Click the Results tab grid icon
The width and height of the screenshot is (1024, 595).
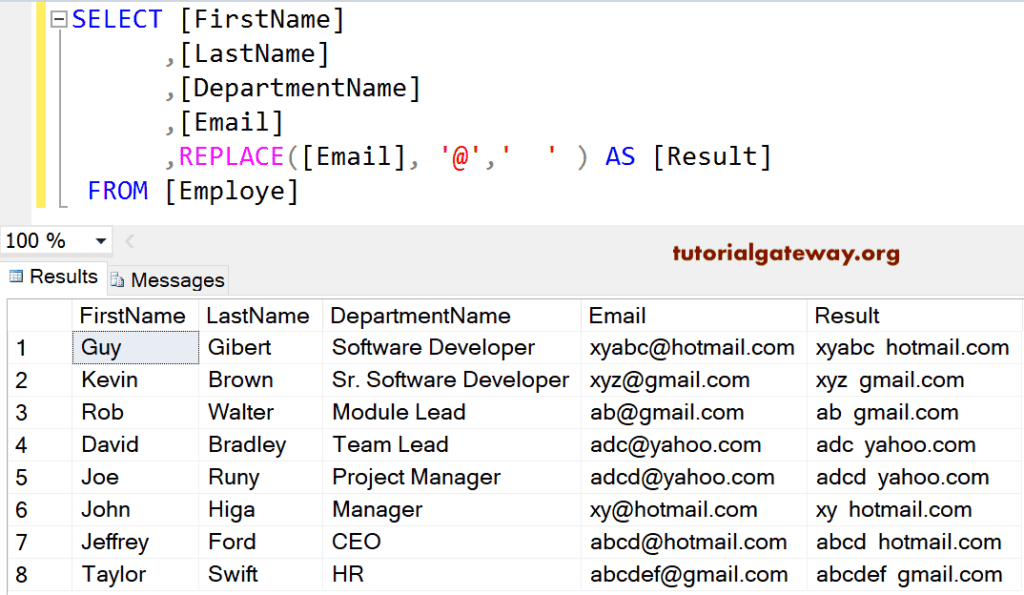click(14, 277)
